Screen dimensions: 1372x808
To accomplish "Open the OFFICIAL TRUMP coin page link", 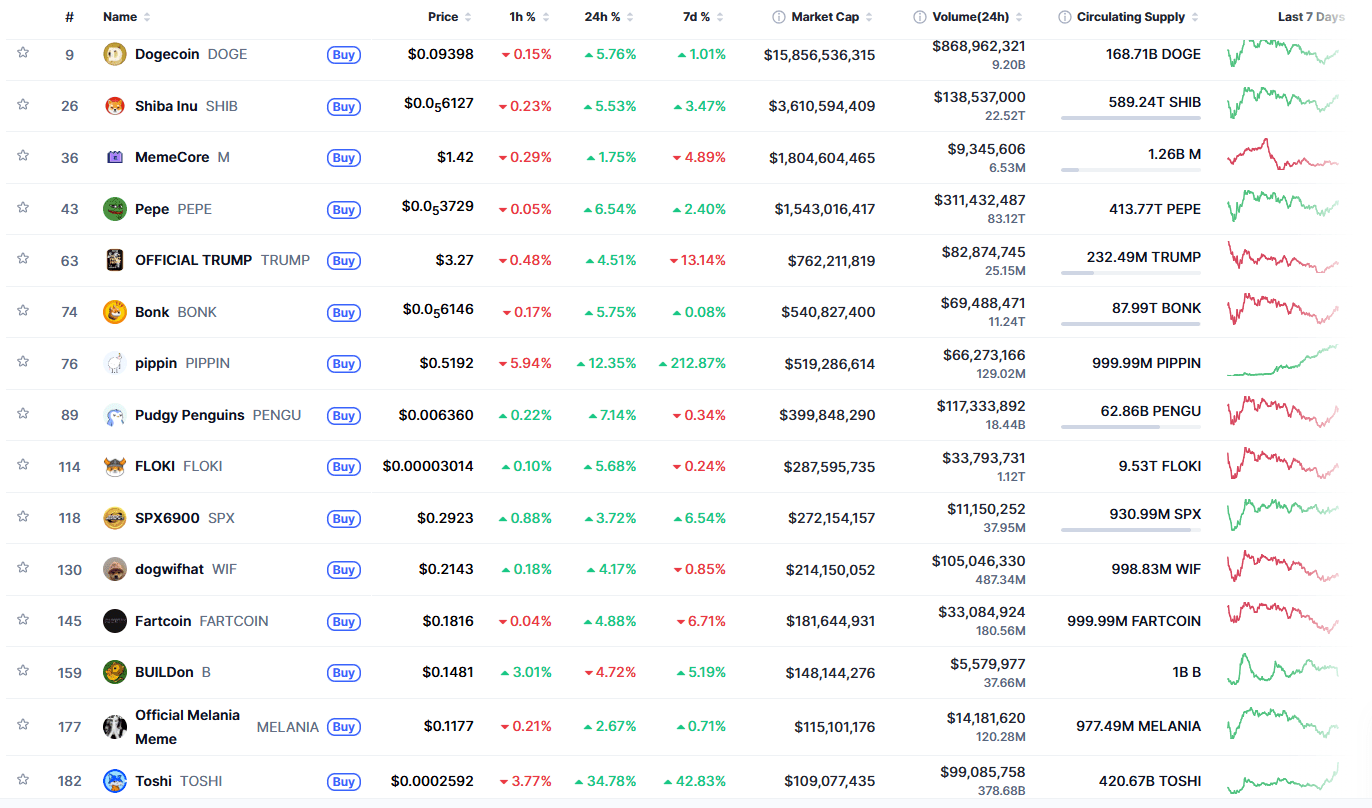I will point(192,260).
